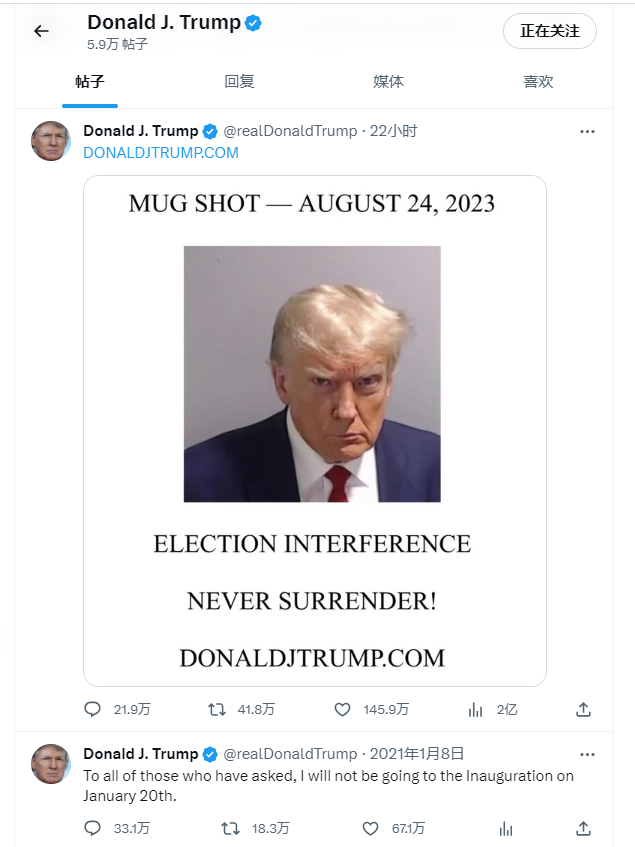Open the DONALDJTRUMP.COM link in the post
The height and width of the screenshot is (847, 635).
161,153
